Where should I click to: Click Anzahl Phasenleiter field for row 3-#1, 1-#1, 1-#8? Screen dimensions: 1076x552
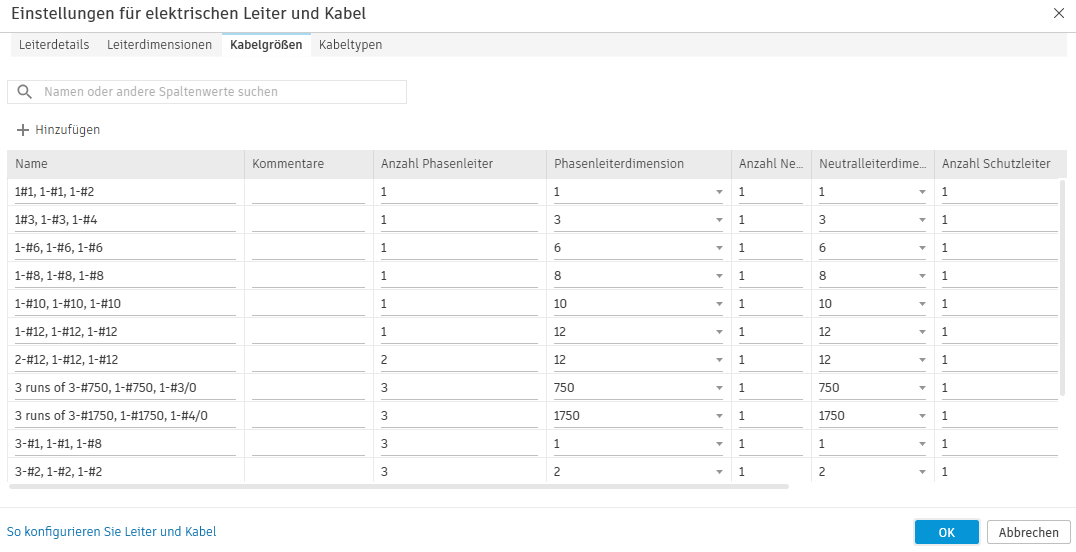tap(459, 444)
